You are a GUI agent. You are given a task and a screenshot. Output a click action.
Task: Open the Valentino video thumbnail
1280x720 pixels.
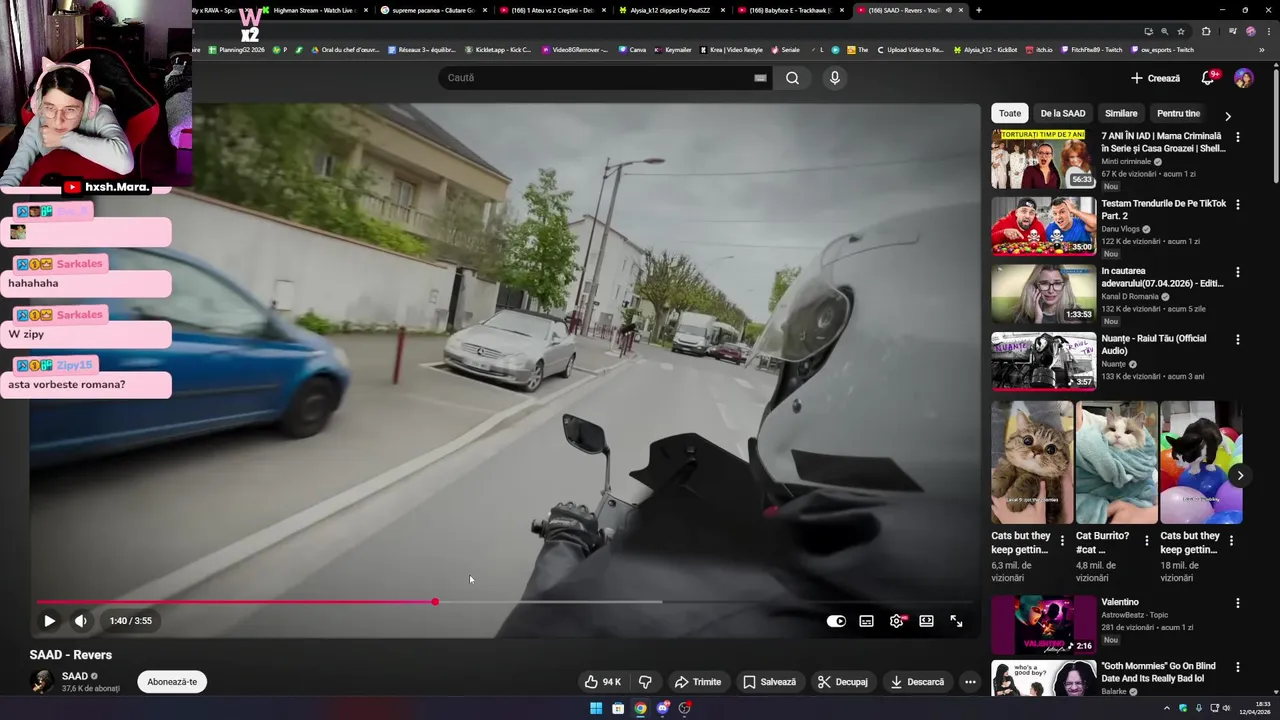[1044, 625]
